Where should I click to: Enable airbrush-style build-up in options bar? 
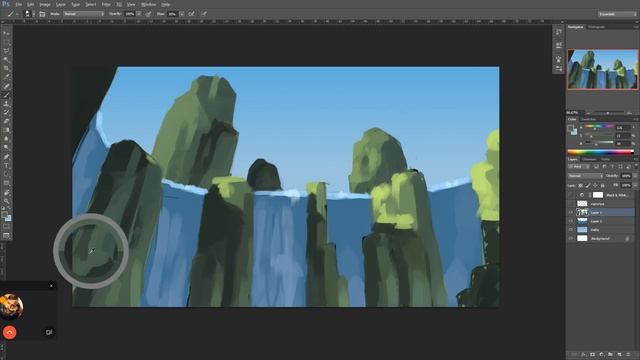pyautogui.click(x=191, y=13)
